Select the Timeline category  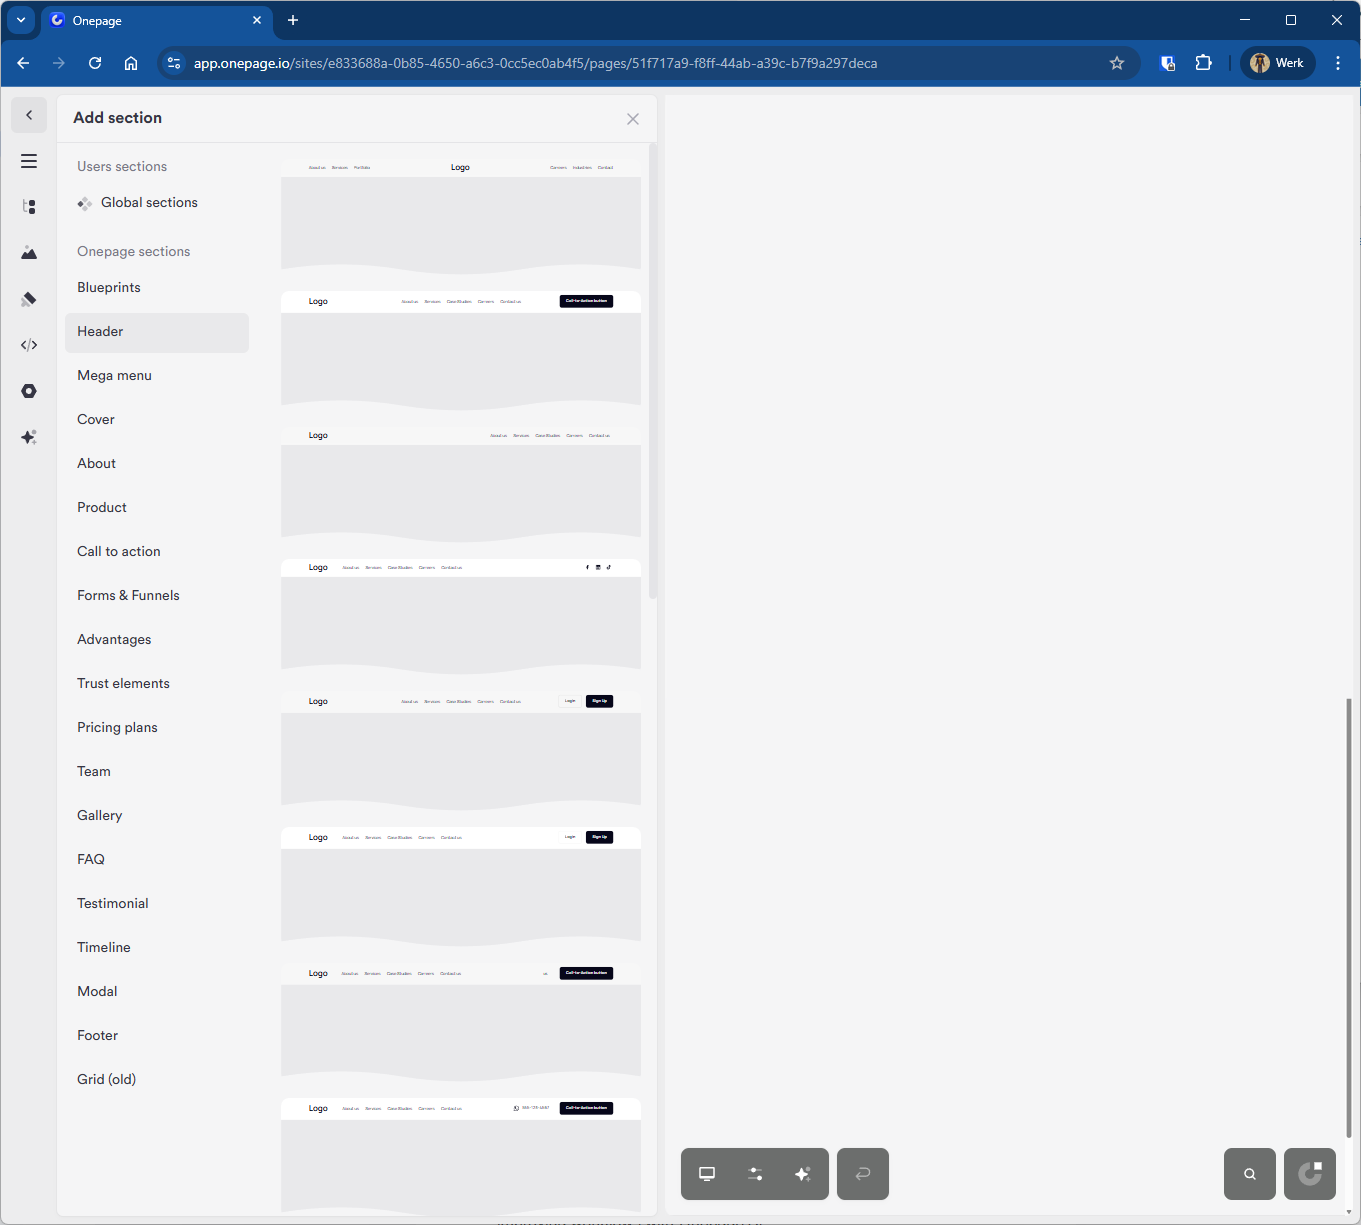click(x=157, y=948)
